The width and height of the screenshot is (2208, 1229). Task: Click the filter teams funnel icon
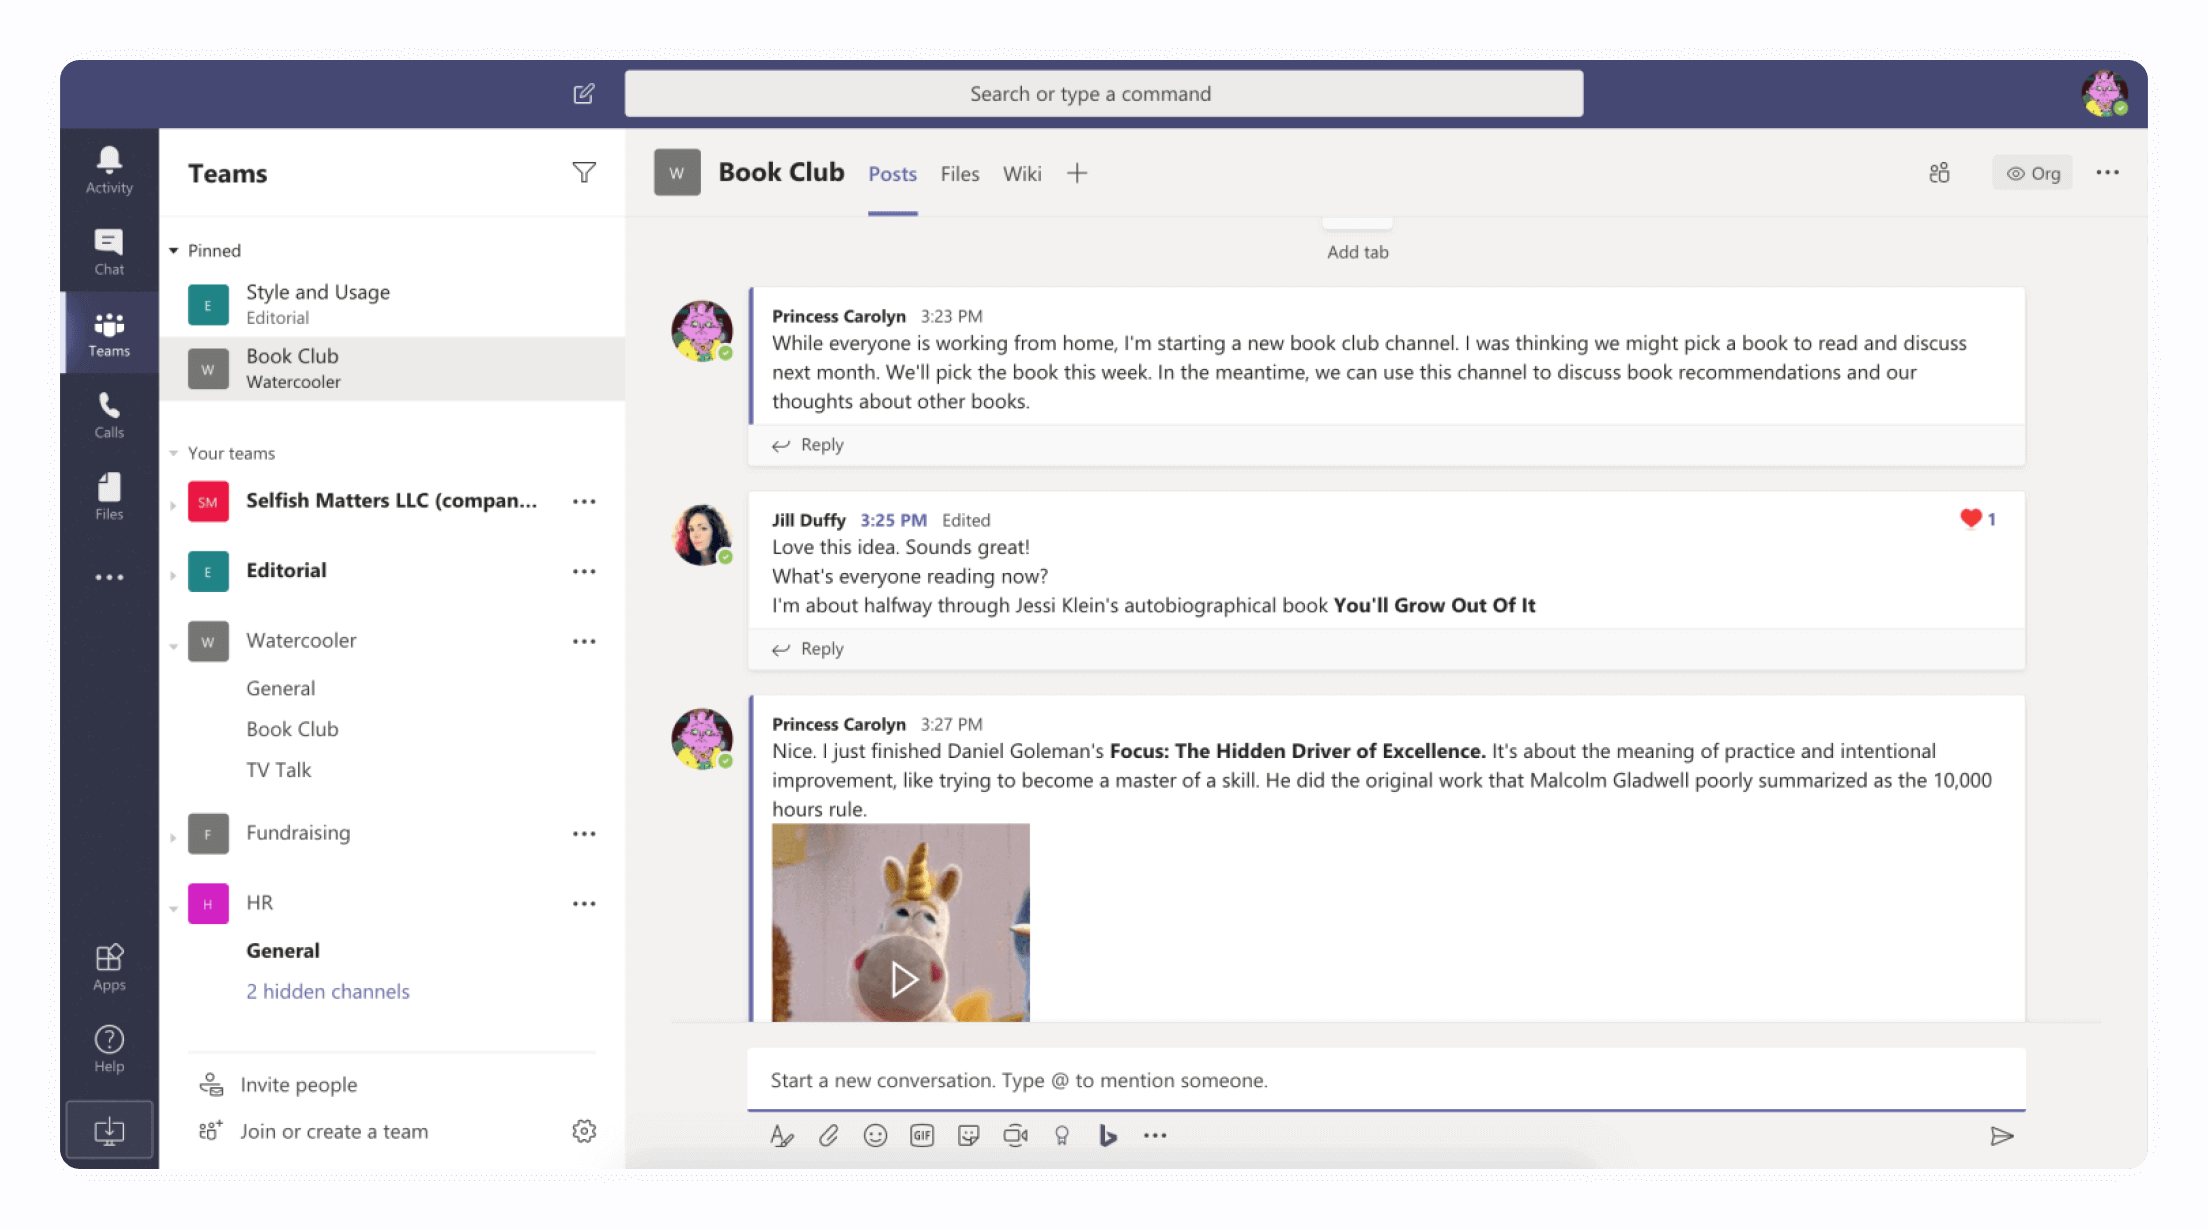(584, 173)
